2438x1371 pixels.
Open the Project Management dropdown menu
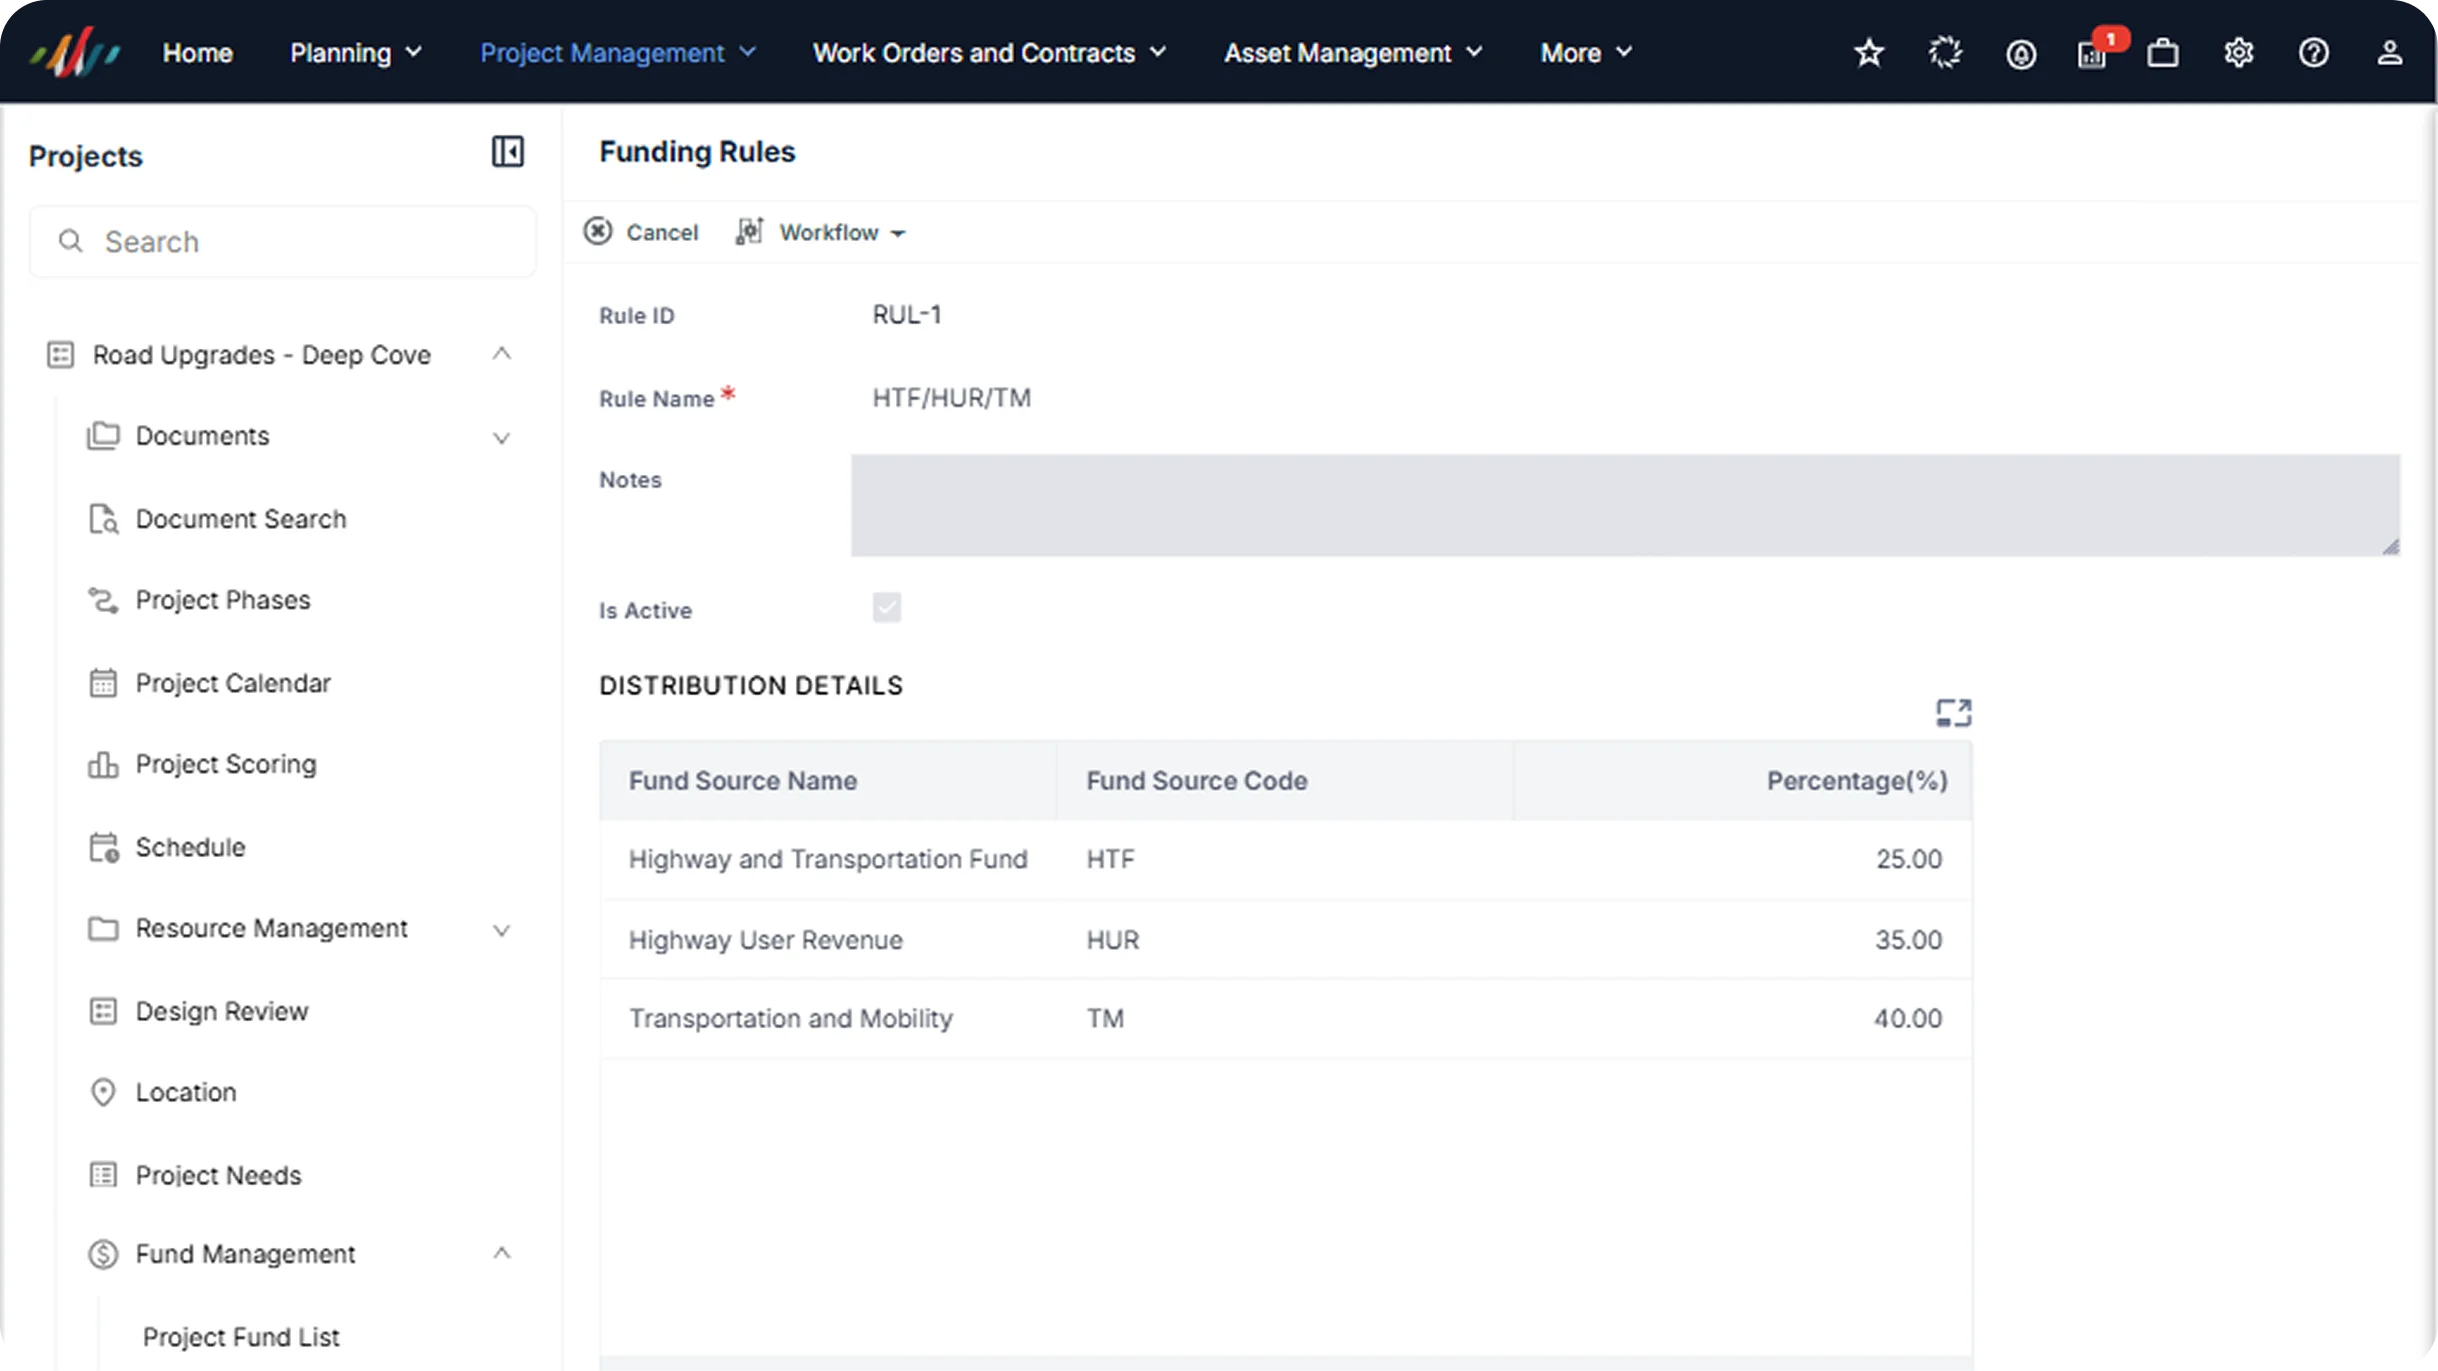[x=618, y=53]
